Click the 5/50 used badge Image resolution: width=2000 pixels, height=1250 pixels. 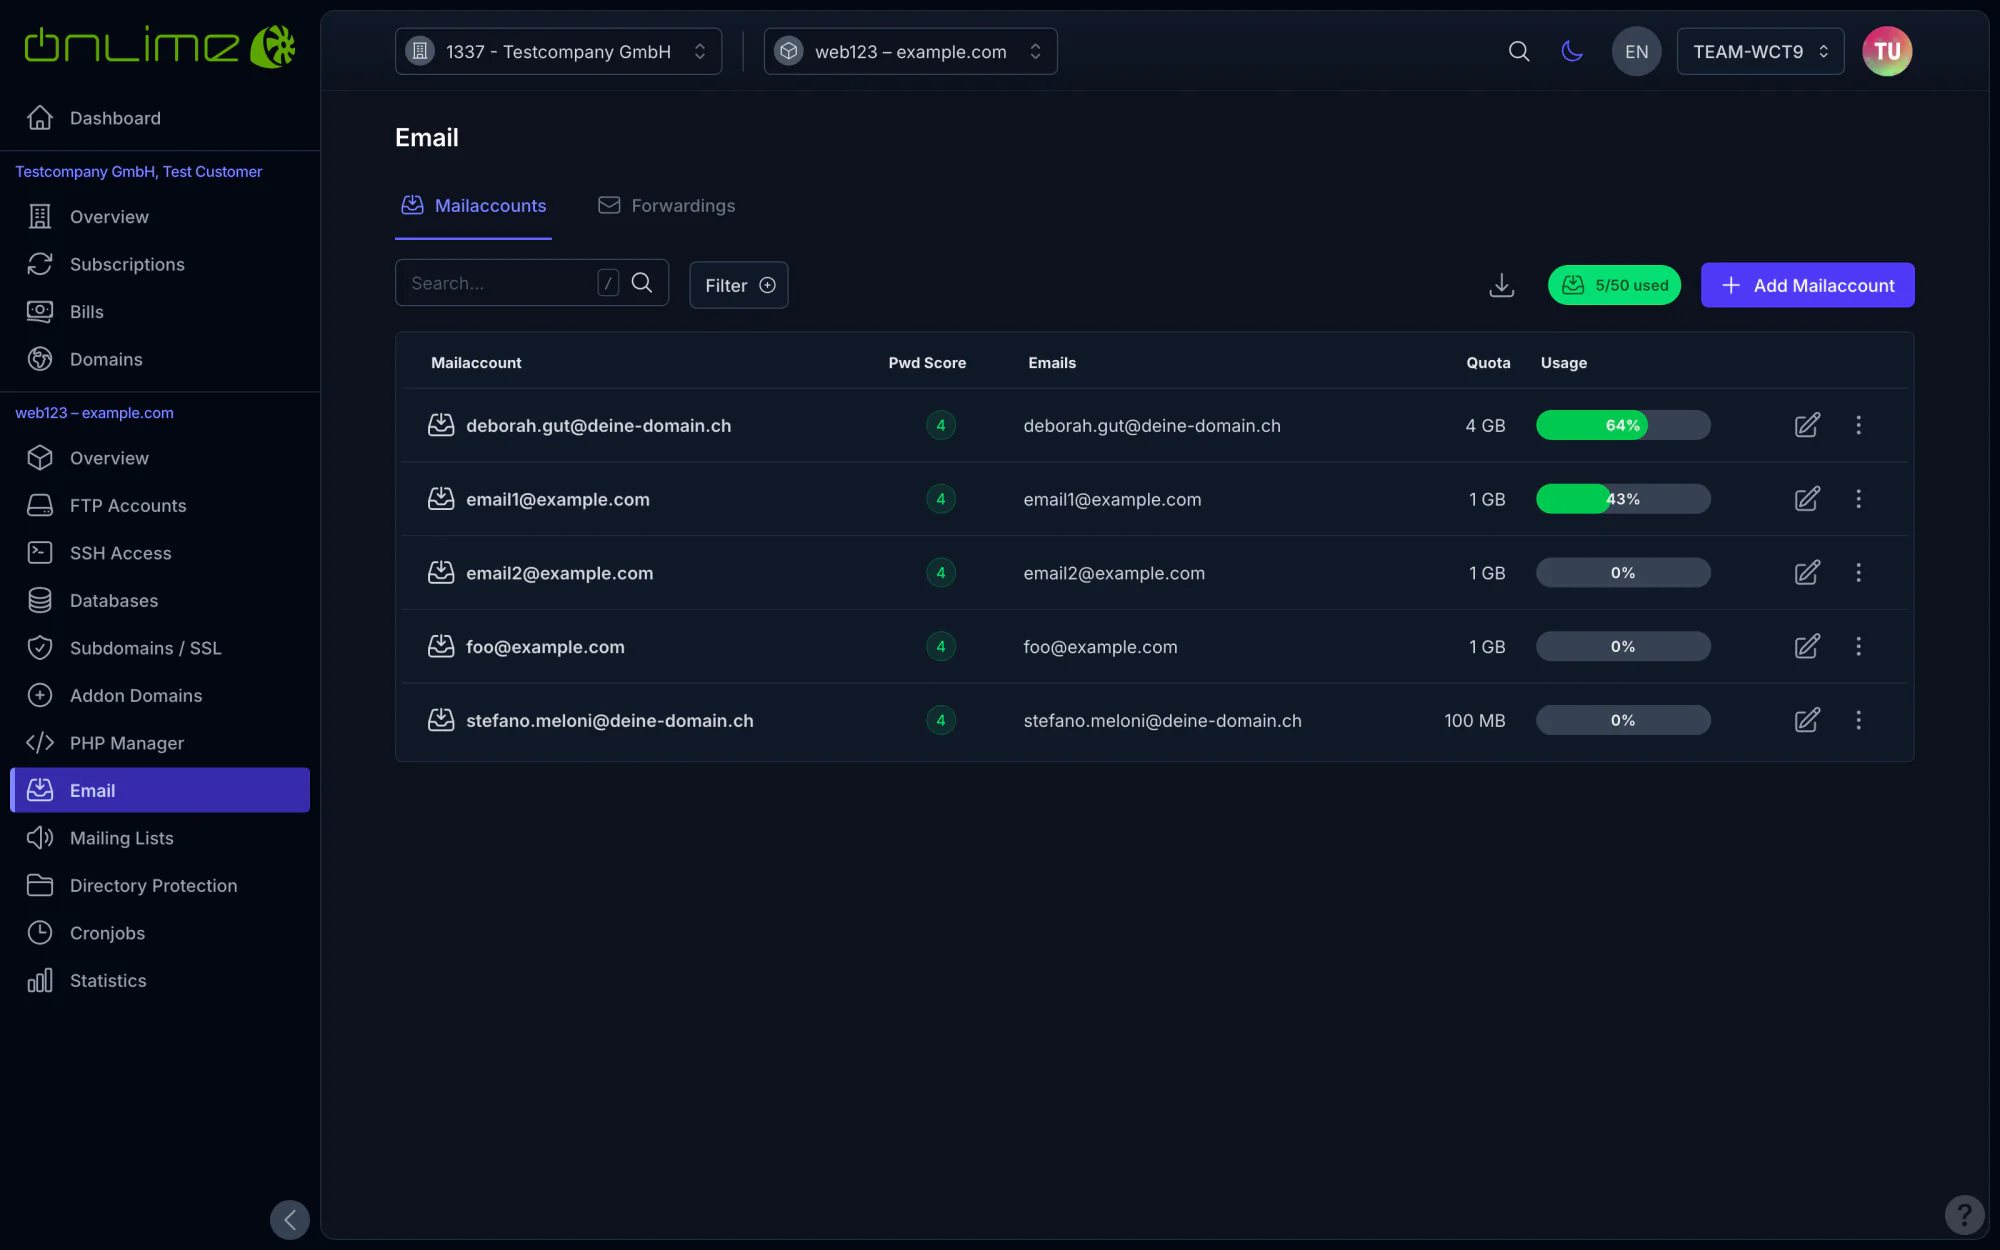tap(1614, 285)
